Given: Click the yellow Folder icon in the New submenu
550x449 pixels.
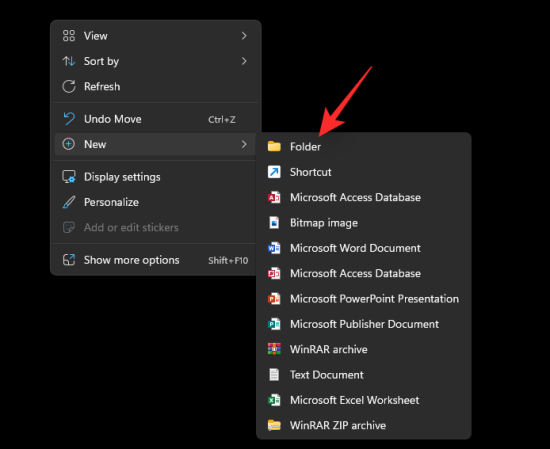Looking at the screenshot, I should coord(274,146).
